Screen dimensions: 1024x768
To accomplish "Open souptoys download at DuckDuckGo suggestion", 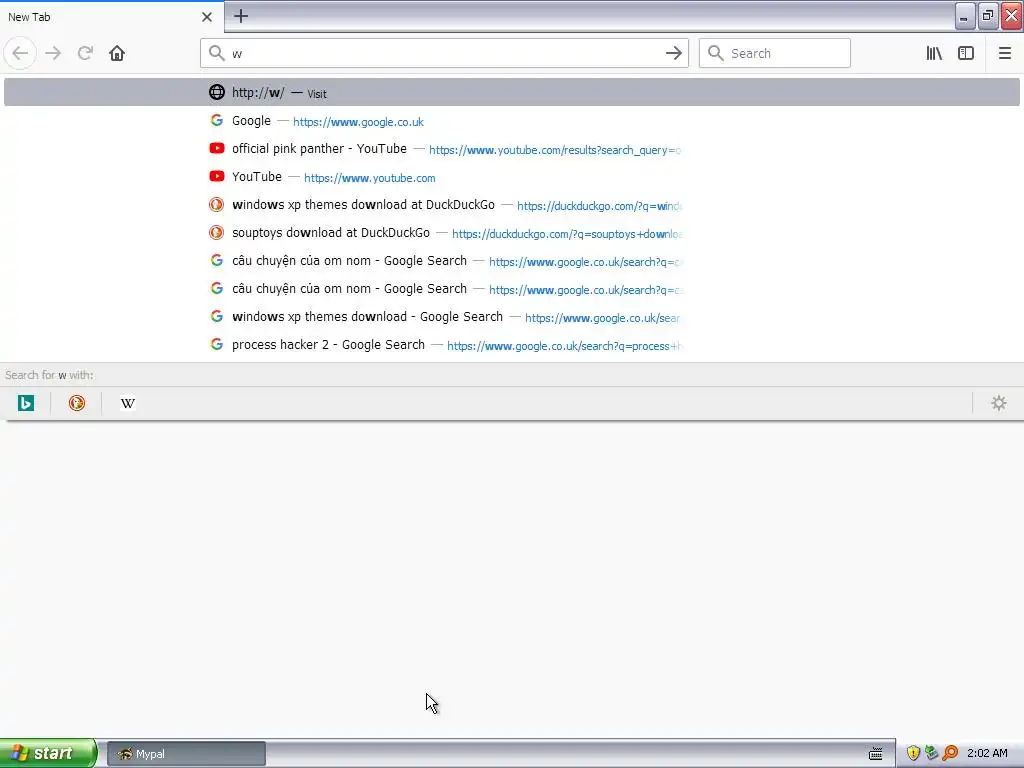I will pos(511,233).
